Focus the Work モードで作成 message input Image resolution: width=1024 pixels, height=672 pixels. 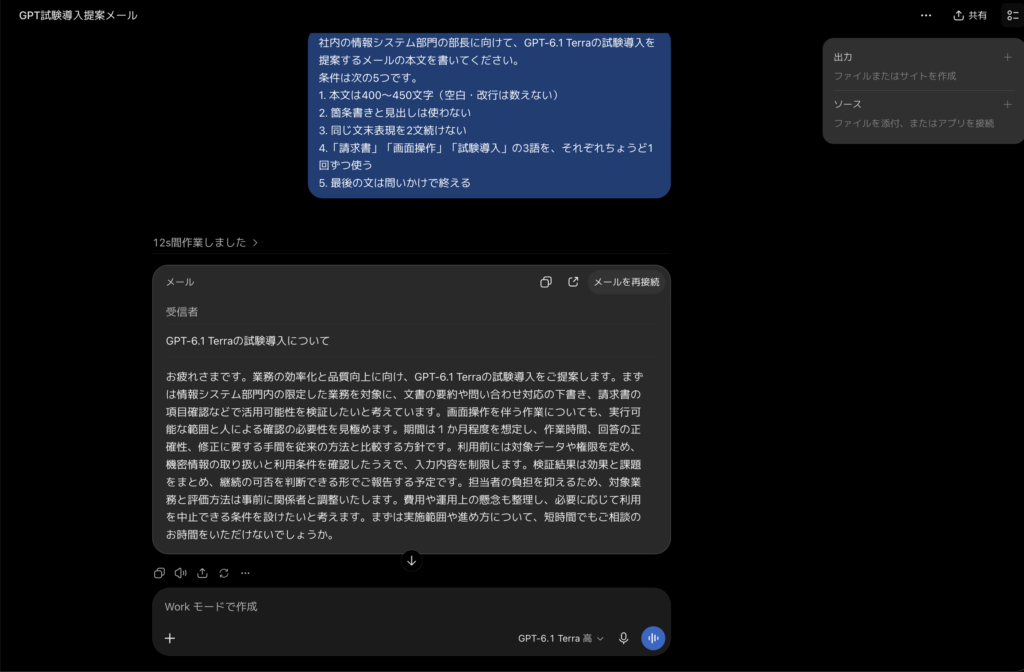pyautogui.click(x=411, y=607)
